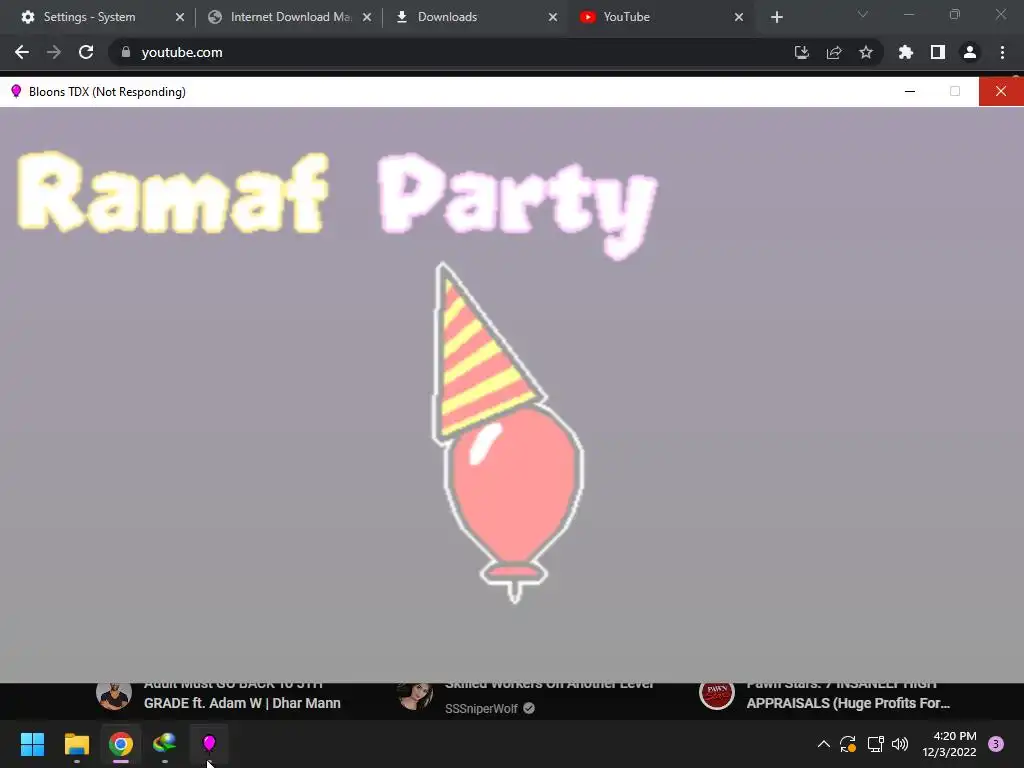Install app icon in address bar
The image size is (1024, 768).
802,52
